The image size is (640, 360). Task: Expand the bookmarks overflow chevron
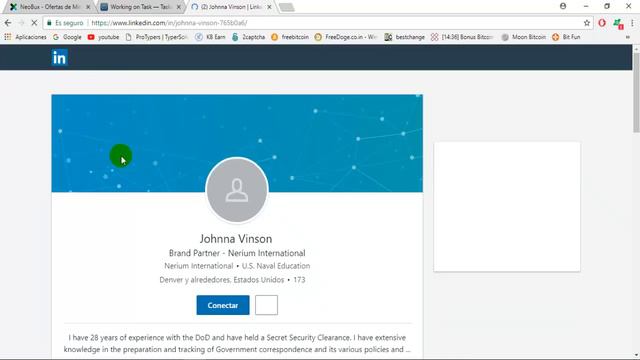627,37
